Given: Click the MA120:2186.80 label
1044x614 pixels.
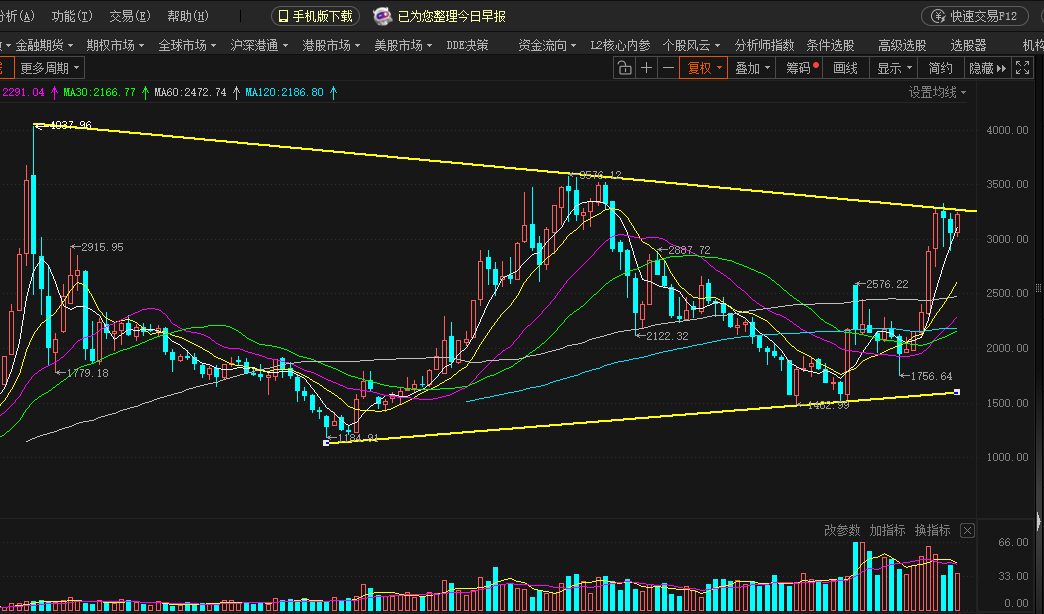Looking at the screenshot, I should click(x=284, y=93).
